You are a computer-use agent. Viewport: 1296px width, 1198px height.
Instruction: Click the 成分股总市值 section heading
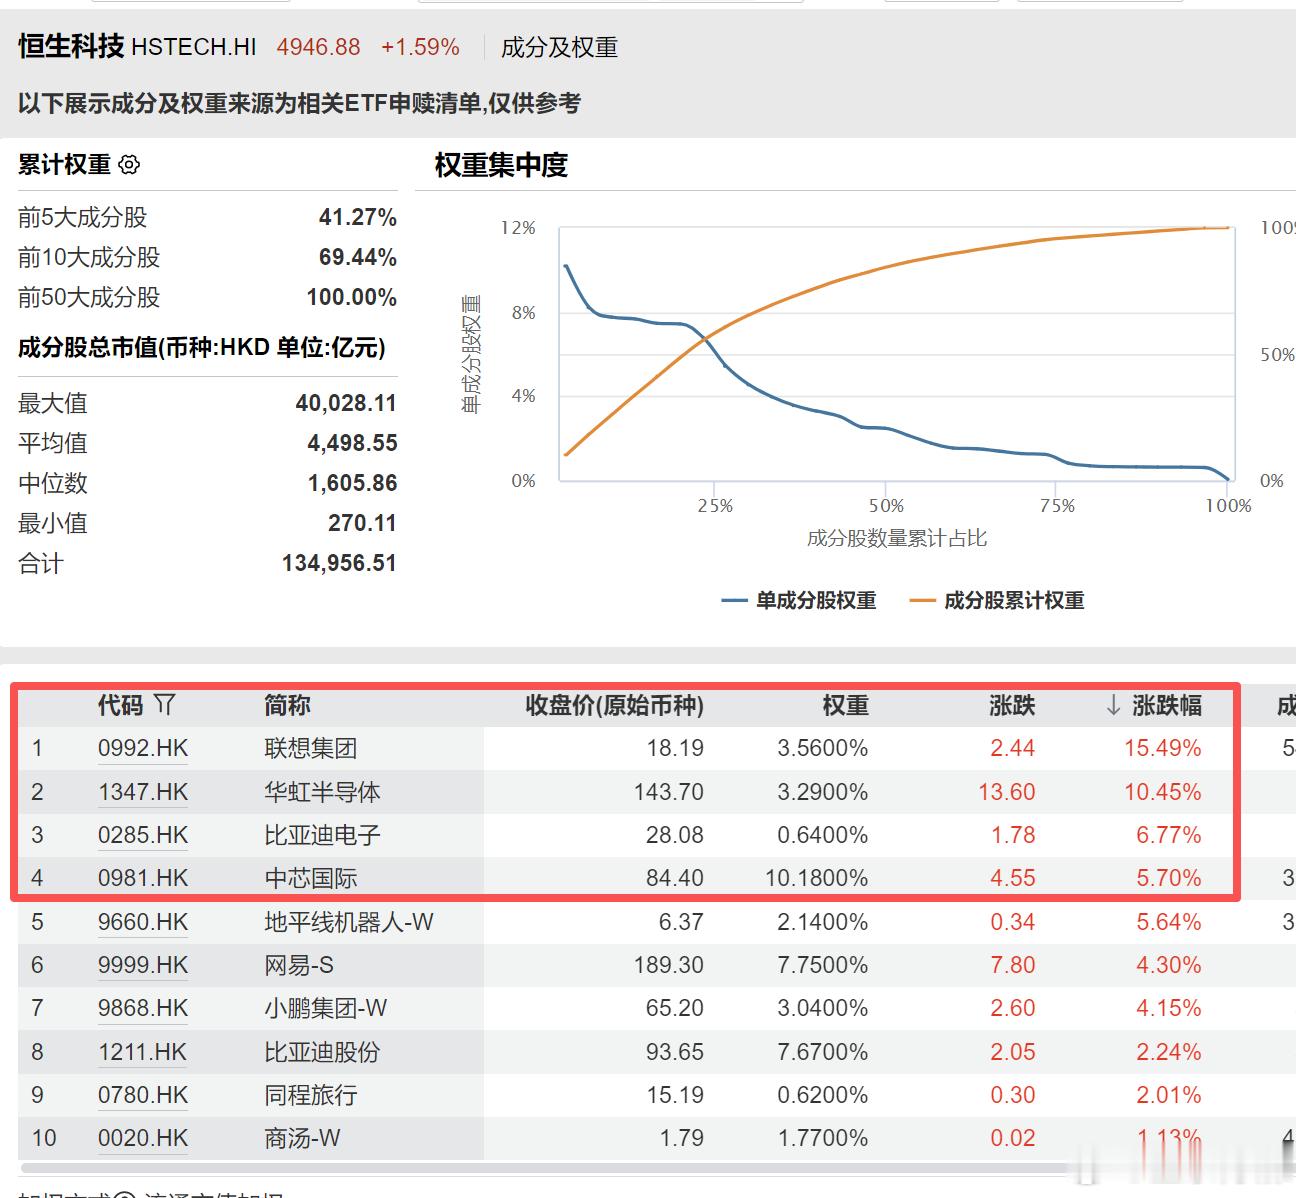tap(201, 347)
